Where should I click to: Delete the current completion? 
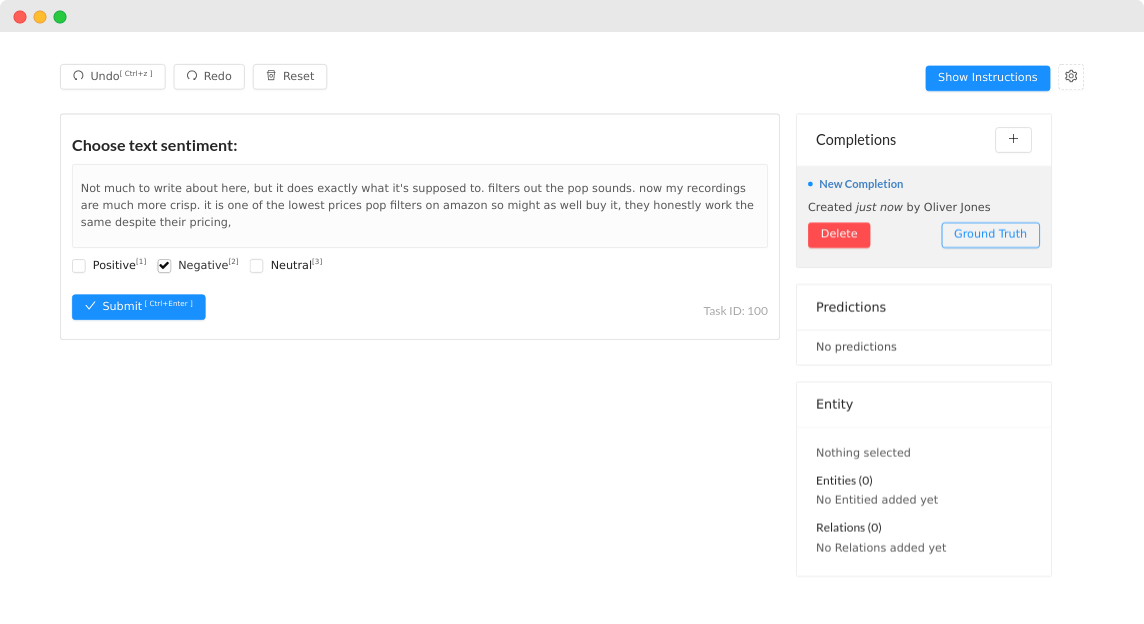click(x=839, y=235)
